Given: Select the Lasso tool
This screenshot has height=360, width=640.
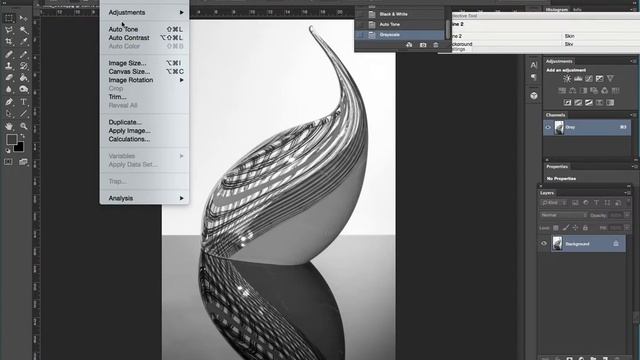Looking at the screenshot, I should tap(9, 30).
